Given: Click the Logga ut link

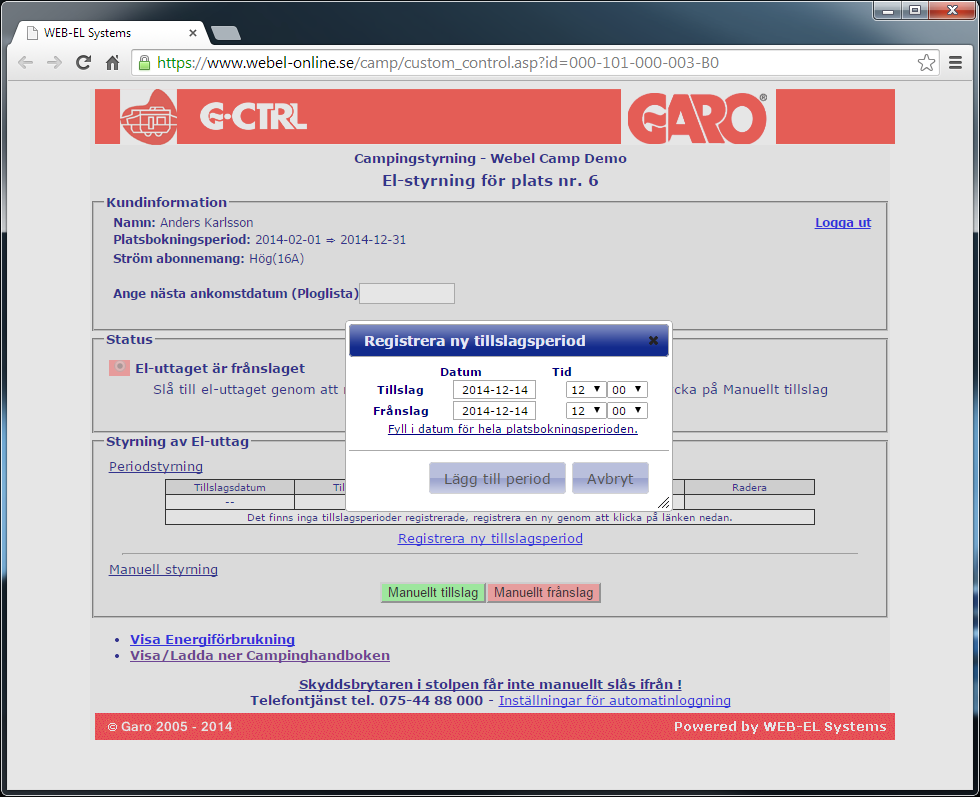Looking at the screenshot, I should coord(842,223).
